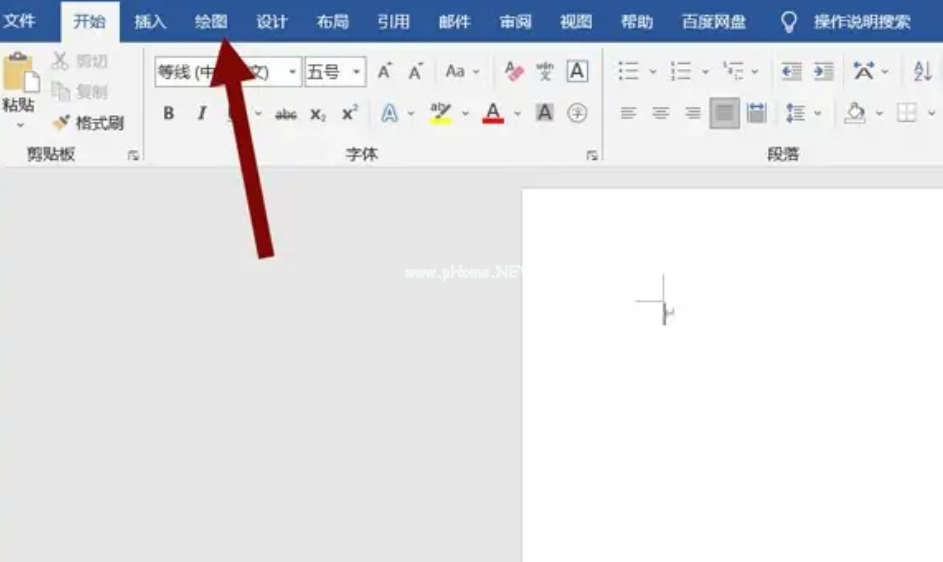
Task: Open the Font dialog launcher
Action: click(x=592, y=155)
